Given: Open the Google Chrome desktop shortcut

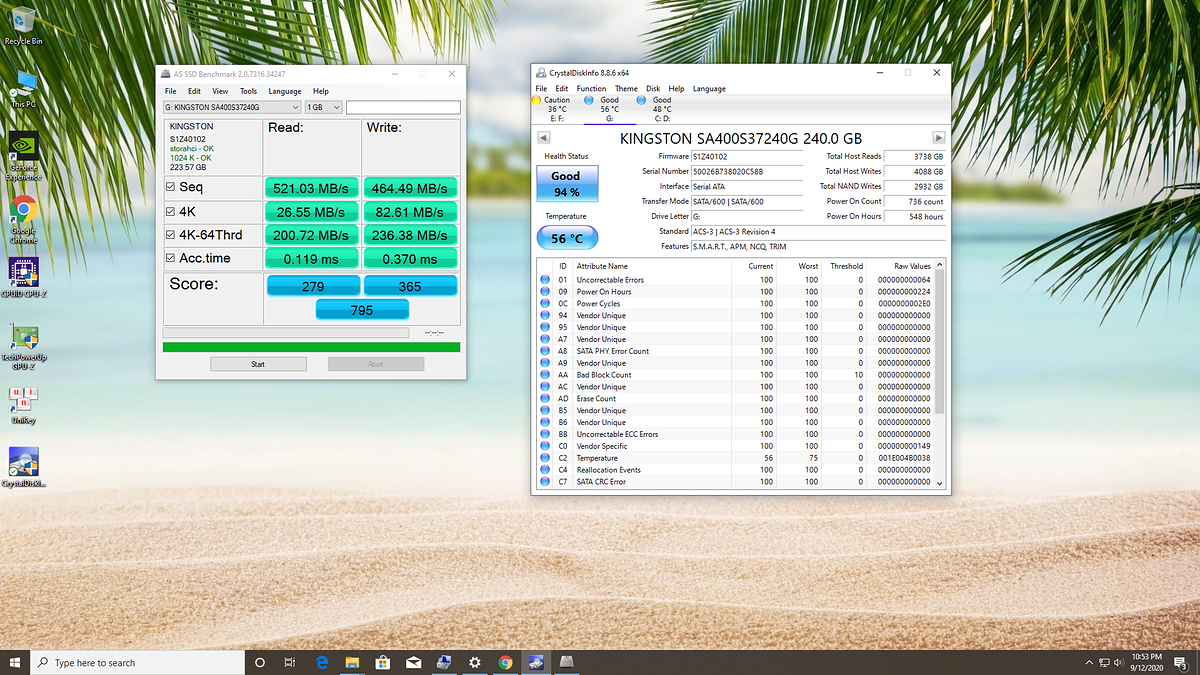Looking at the screenshot, I should [23, 219].
